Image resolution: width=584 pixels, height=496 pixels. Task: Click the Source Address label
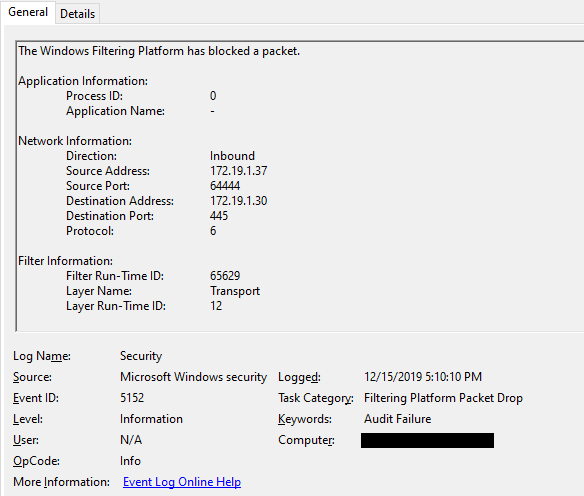(108, 171)
